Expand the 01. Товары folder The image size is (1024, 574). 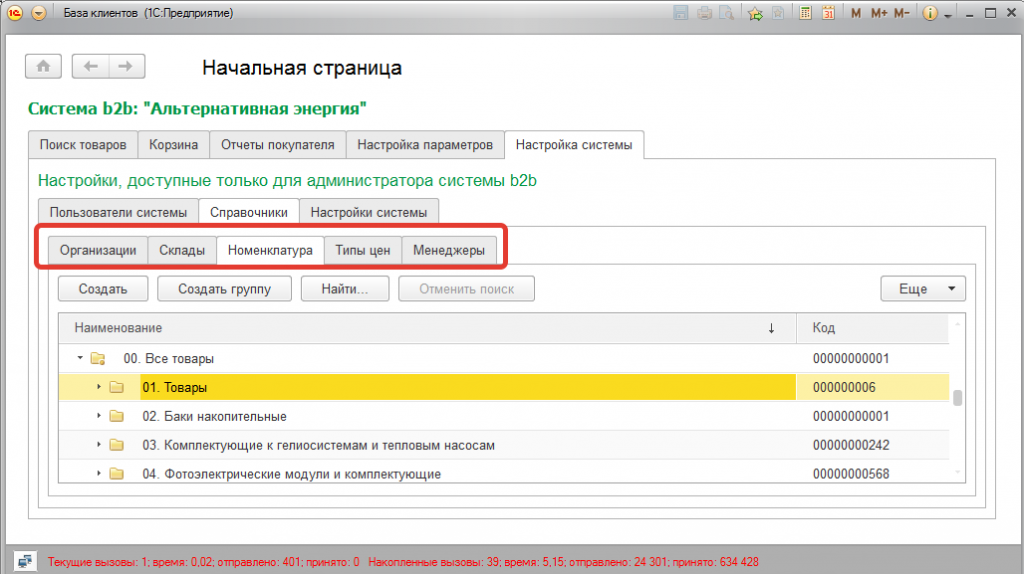tap(99, 387)
